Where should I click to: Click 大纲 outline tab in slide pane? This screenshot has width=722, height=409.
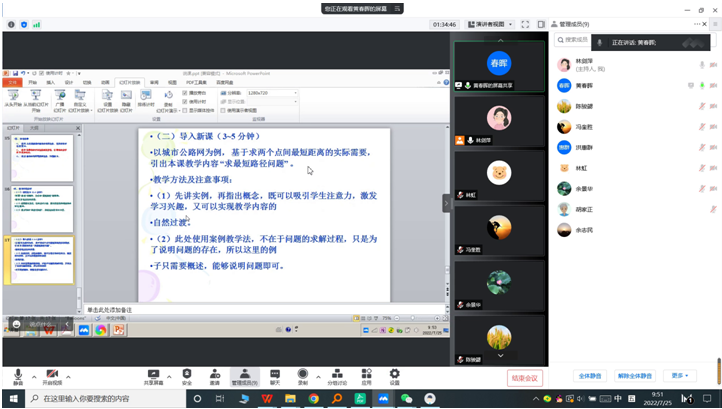tap(34, 128)
